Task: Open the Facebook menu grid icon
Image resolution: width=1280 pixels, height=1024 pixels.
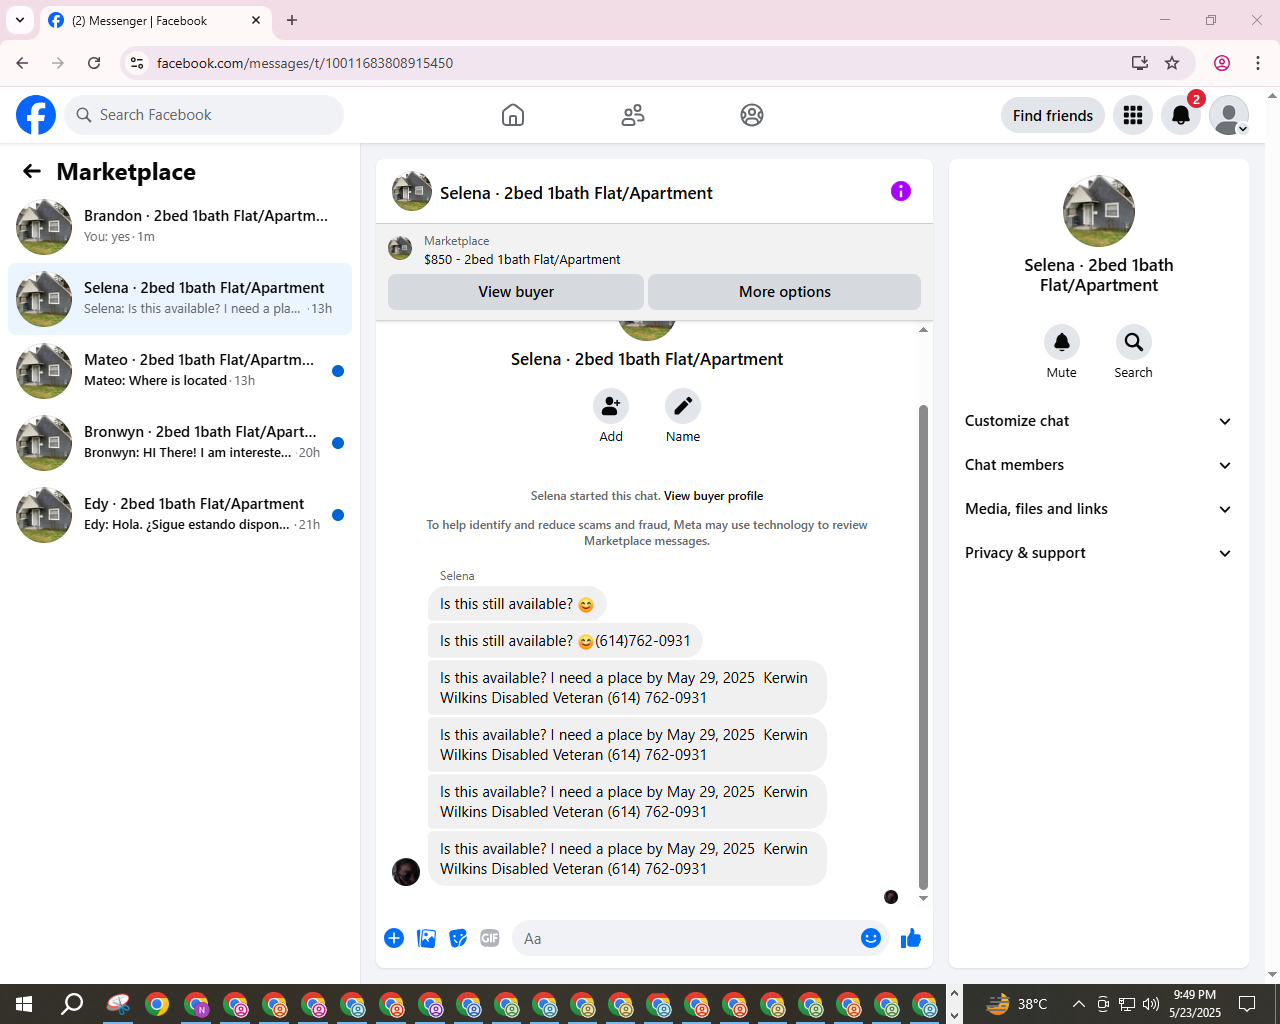Action: (1133, 115)
